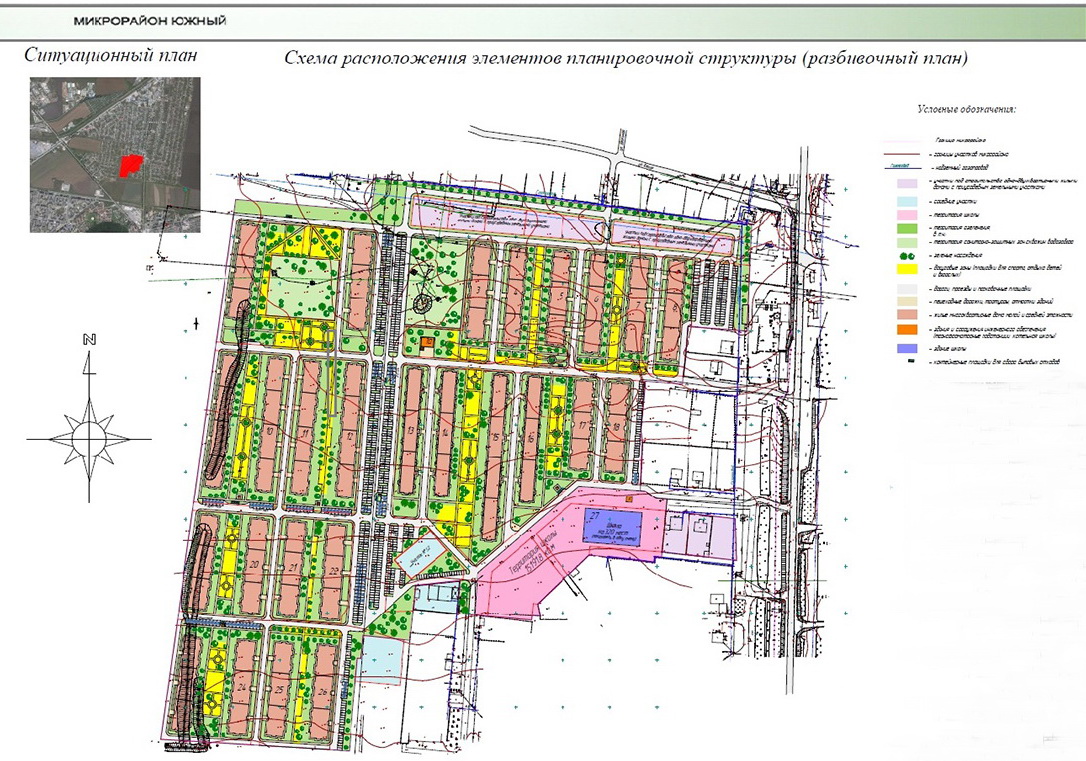Click the bright green landscaping legend swatch
This screenshot has height=761, width=1086.
pos(907,229)
